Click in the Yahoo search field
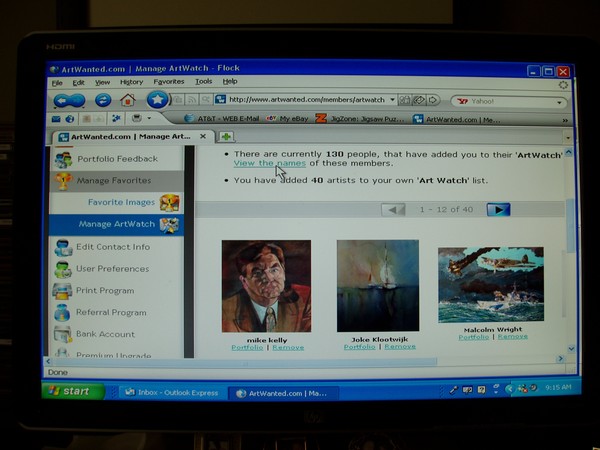The image size is (600, 450). (511, 102)
